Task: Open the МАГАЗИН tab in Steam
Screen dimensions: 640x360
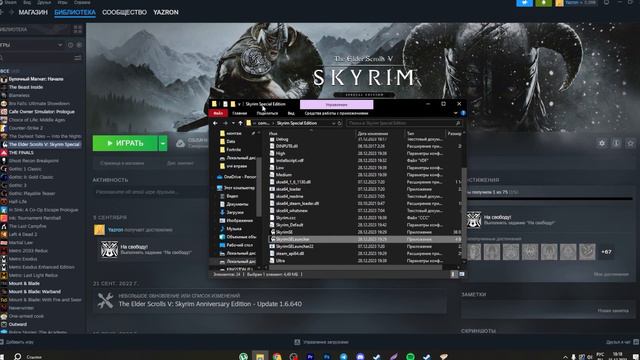Action: [33, 12]
